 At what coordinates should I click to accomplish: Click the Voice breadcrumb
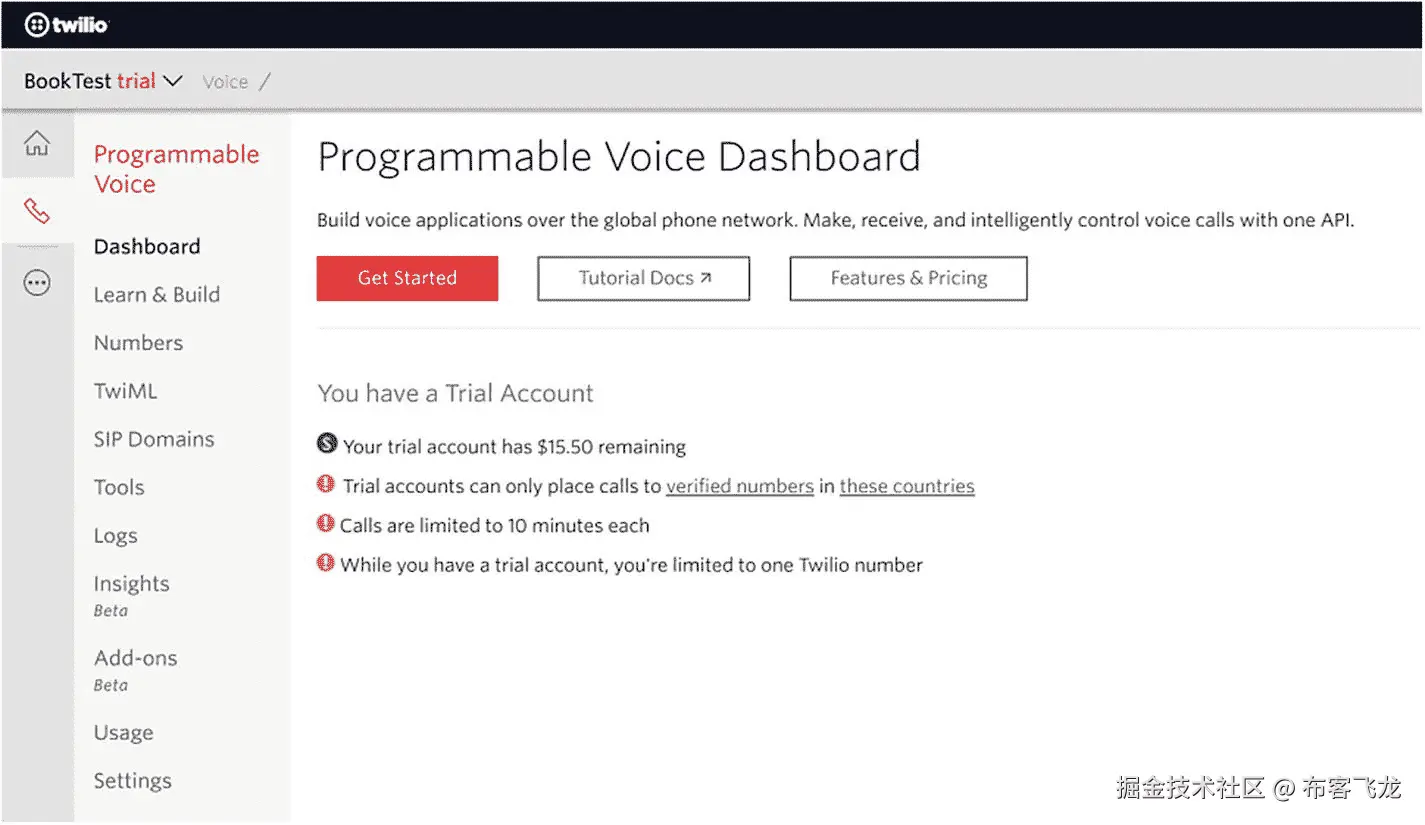(x=225, y=82)
